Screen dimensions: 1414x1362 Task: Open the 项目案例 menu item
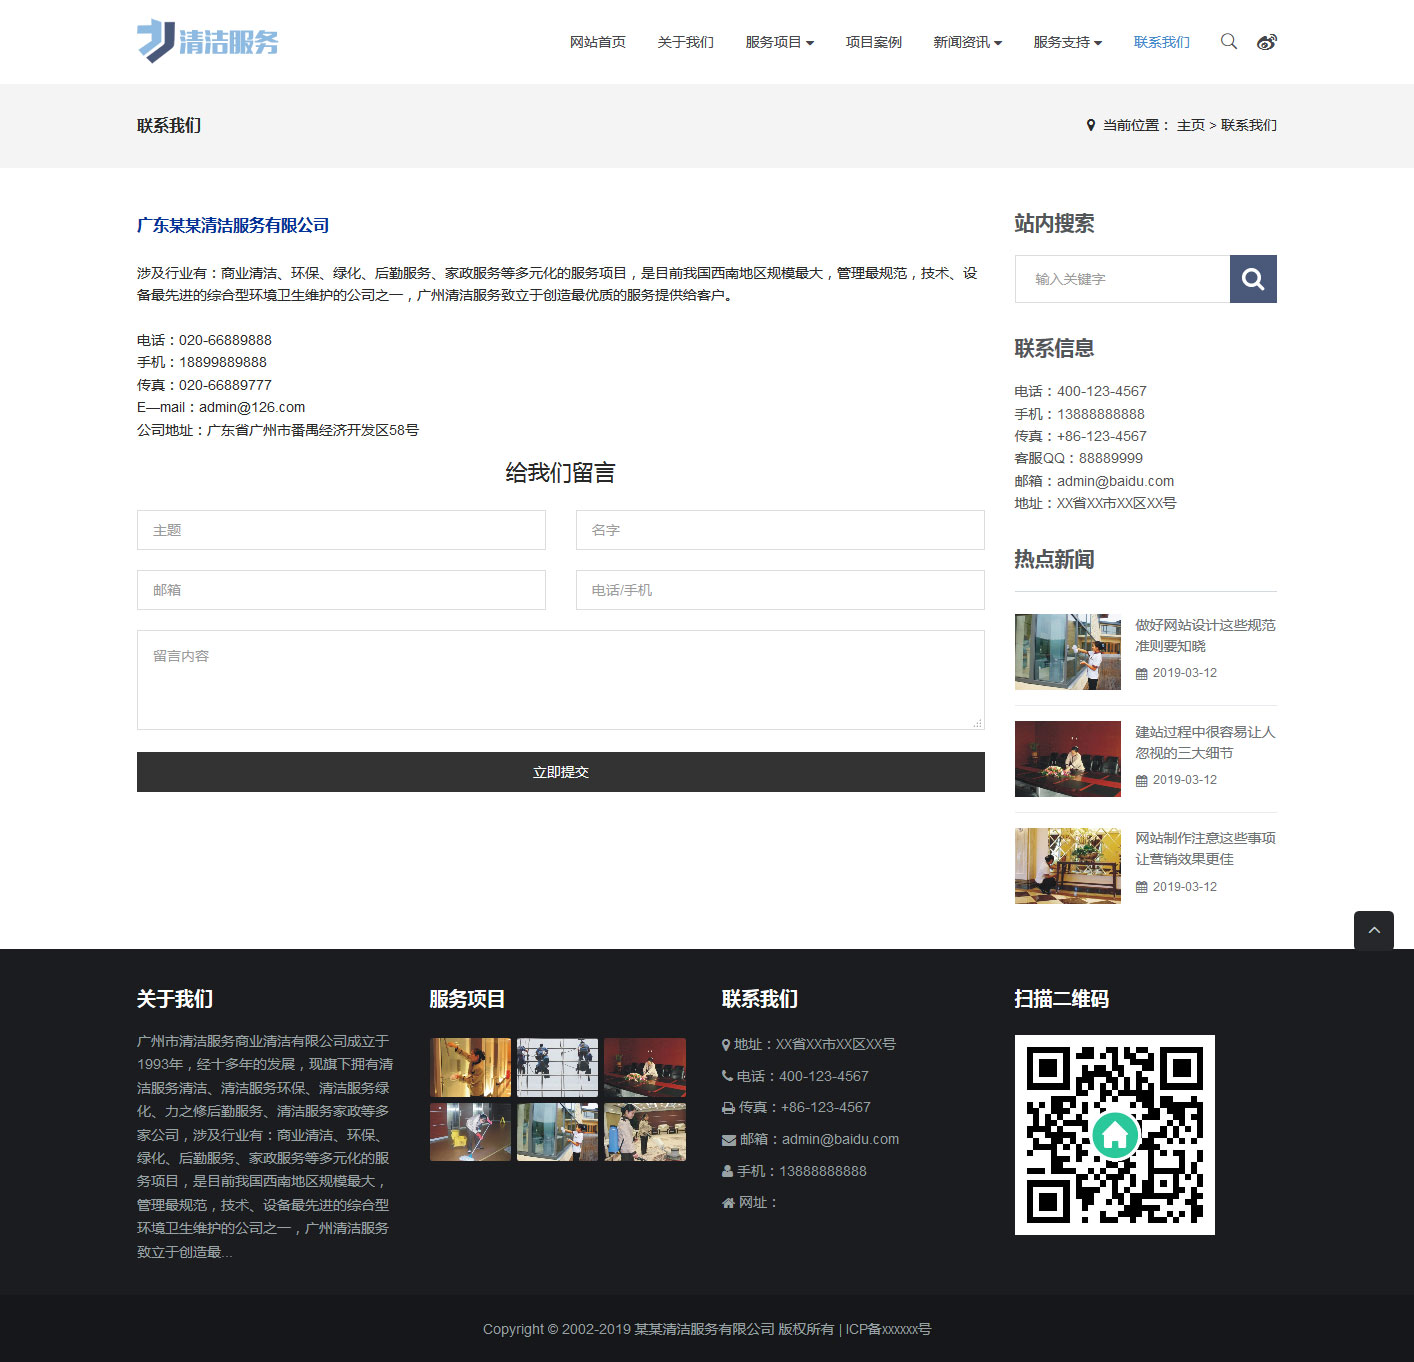[x=873, y=42]
